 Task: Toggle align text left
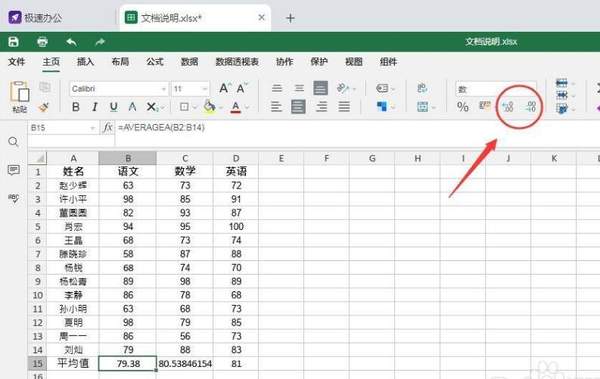276,106
